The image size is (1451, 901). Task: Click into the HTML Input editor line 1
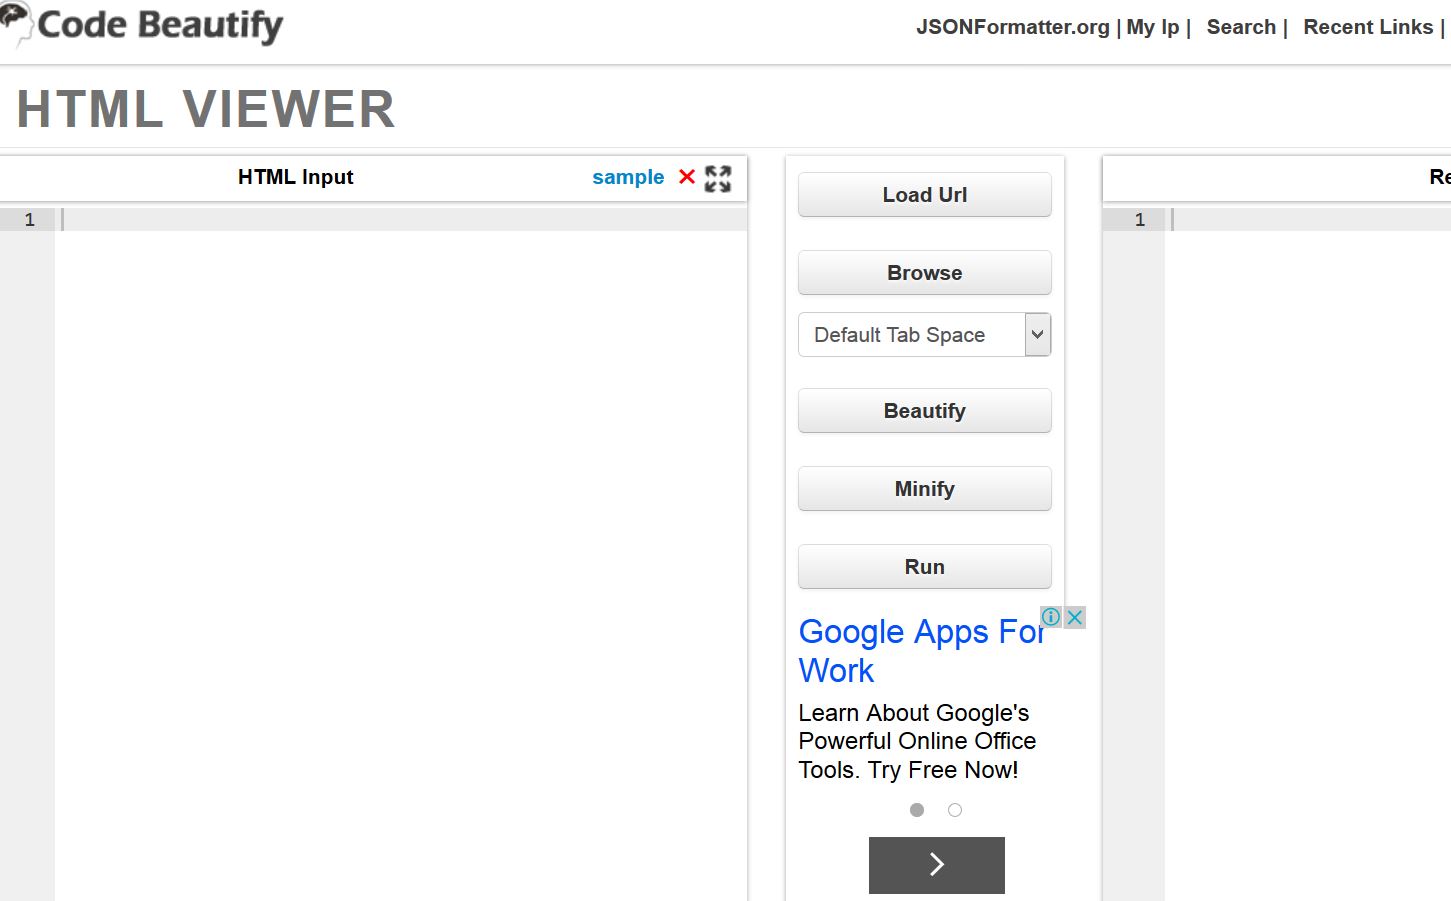pos(400,219)
